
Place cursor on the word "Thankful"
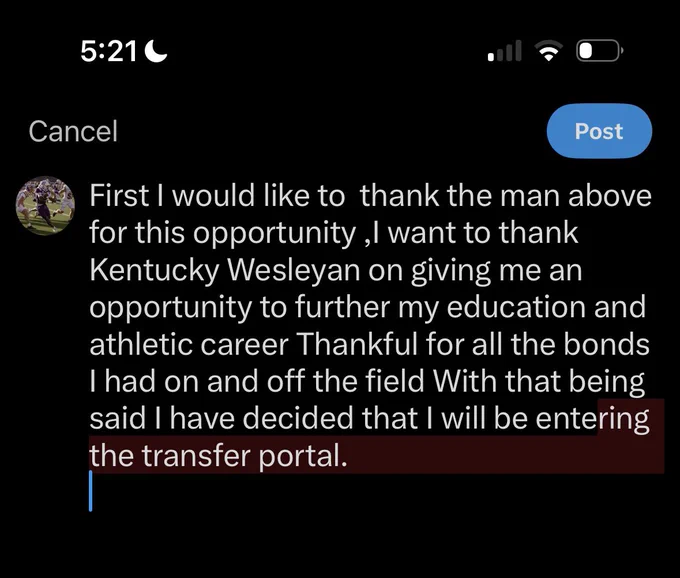tap(357, 344)
